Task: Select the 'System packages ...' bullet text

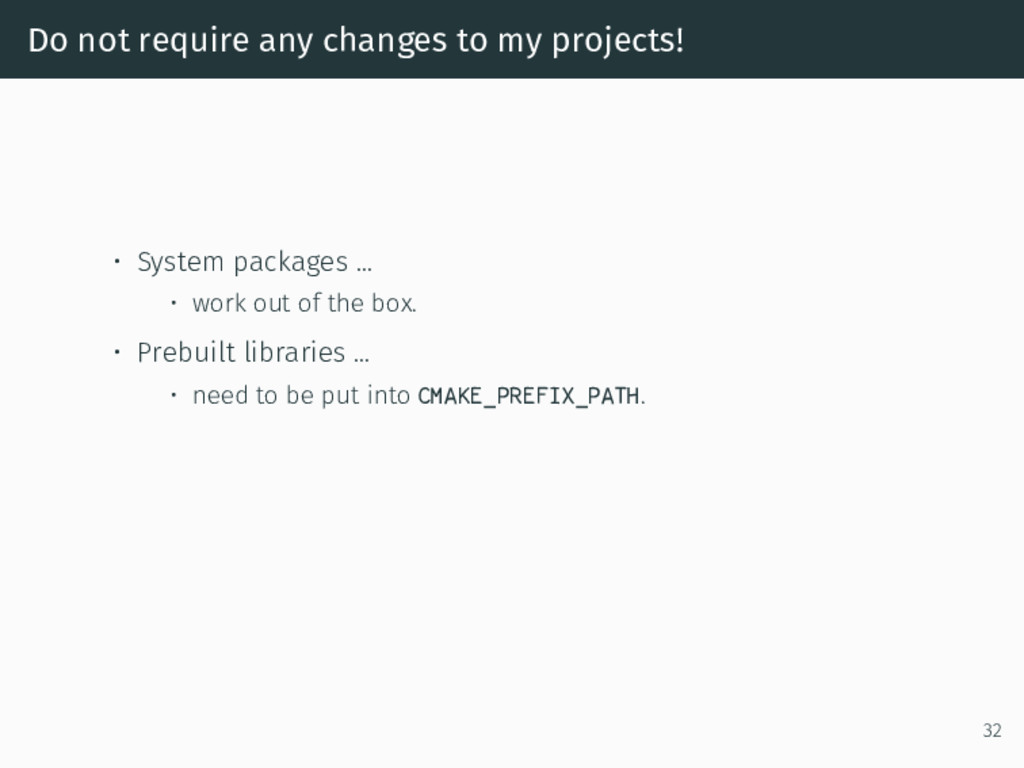Action: tap(255, 263)
